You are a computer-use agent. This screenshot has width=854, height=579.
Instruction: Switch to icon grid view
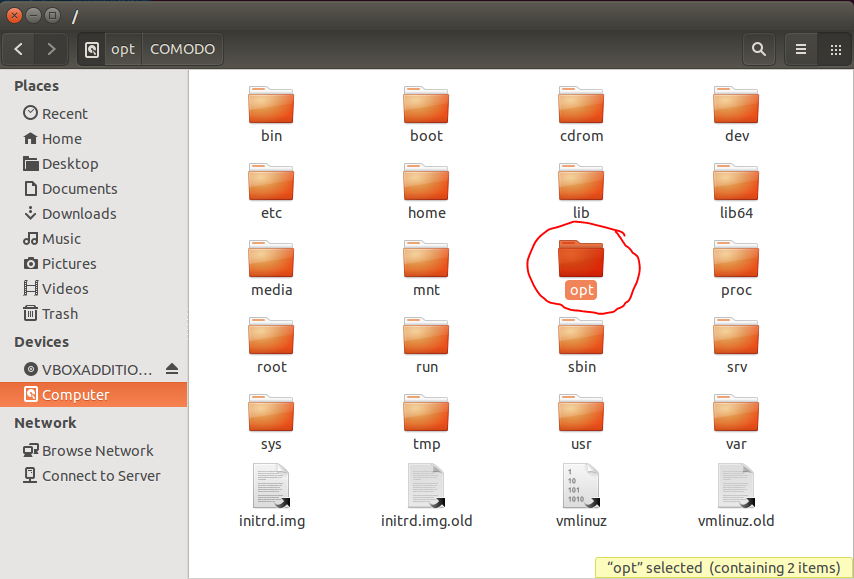pos(835,49)
